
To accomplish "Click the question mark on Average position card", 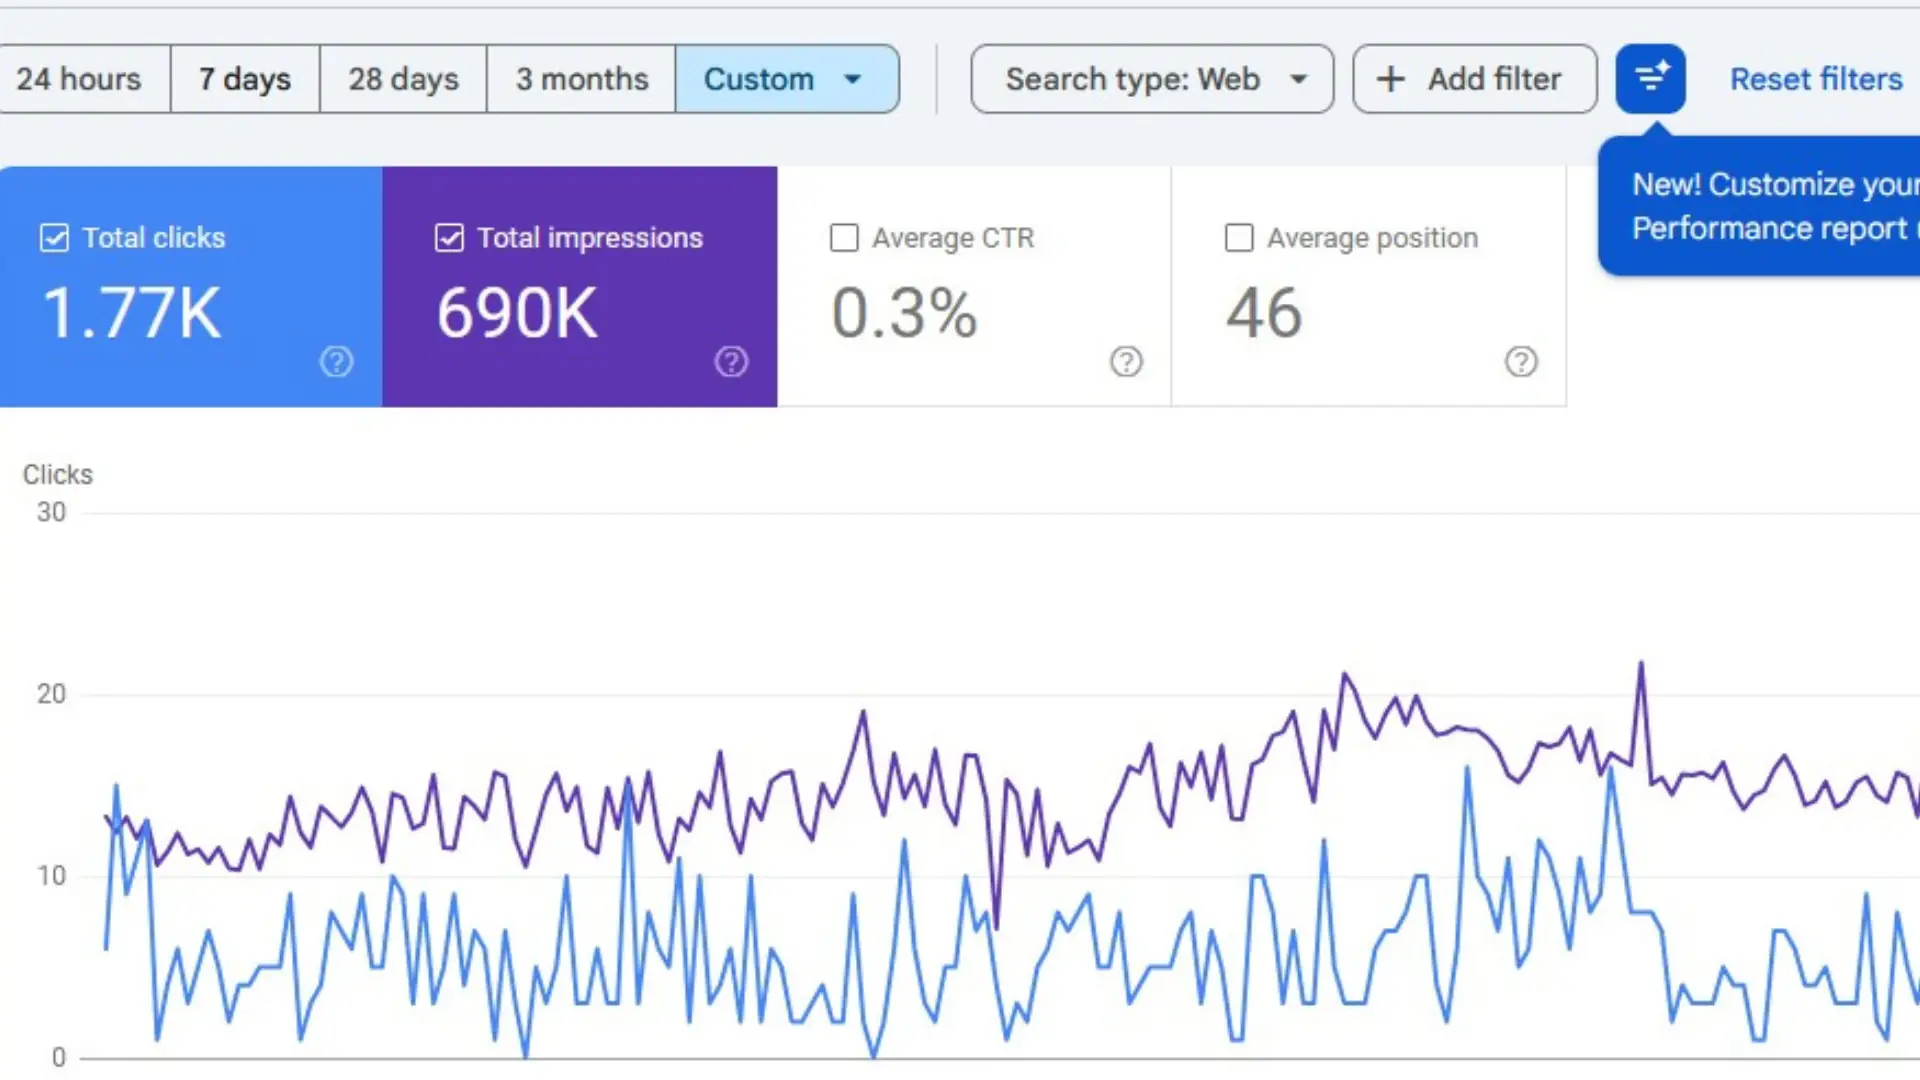I will pos(1521,362).
